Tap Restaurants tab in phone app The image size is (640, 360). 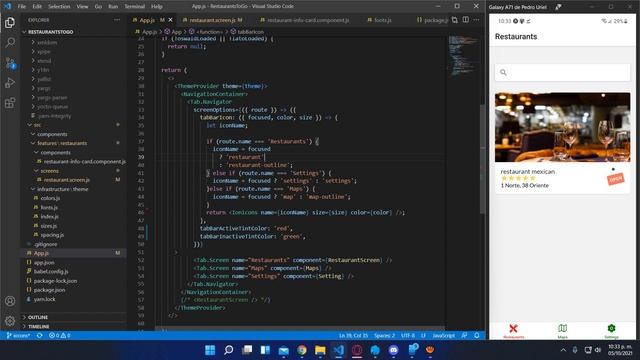click(513, 331)
